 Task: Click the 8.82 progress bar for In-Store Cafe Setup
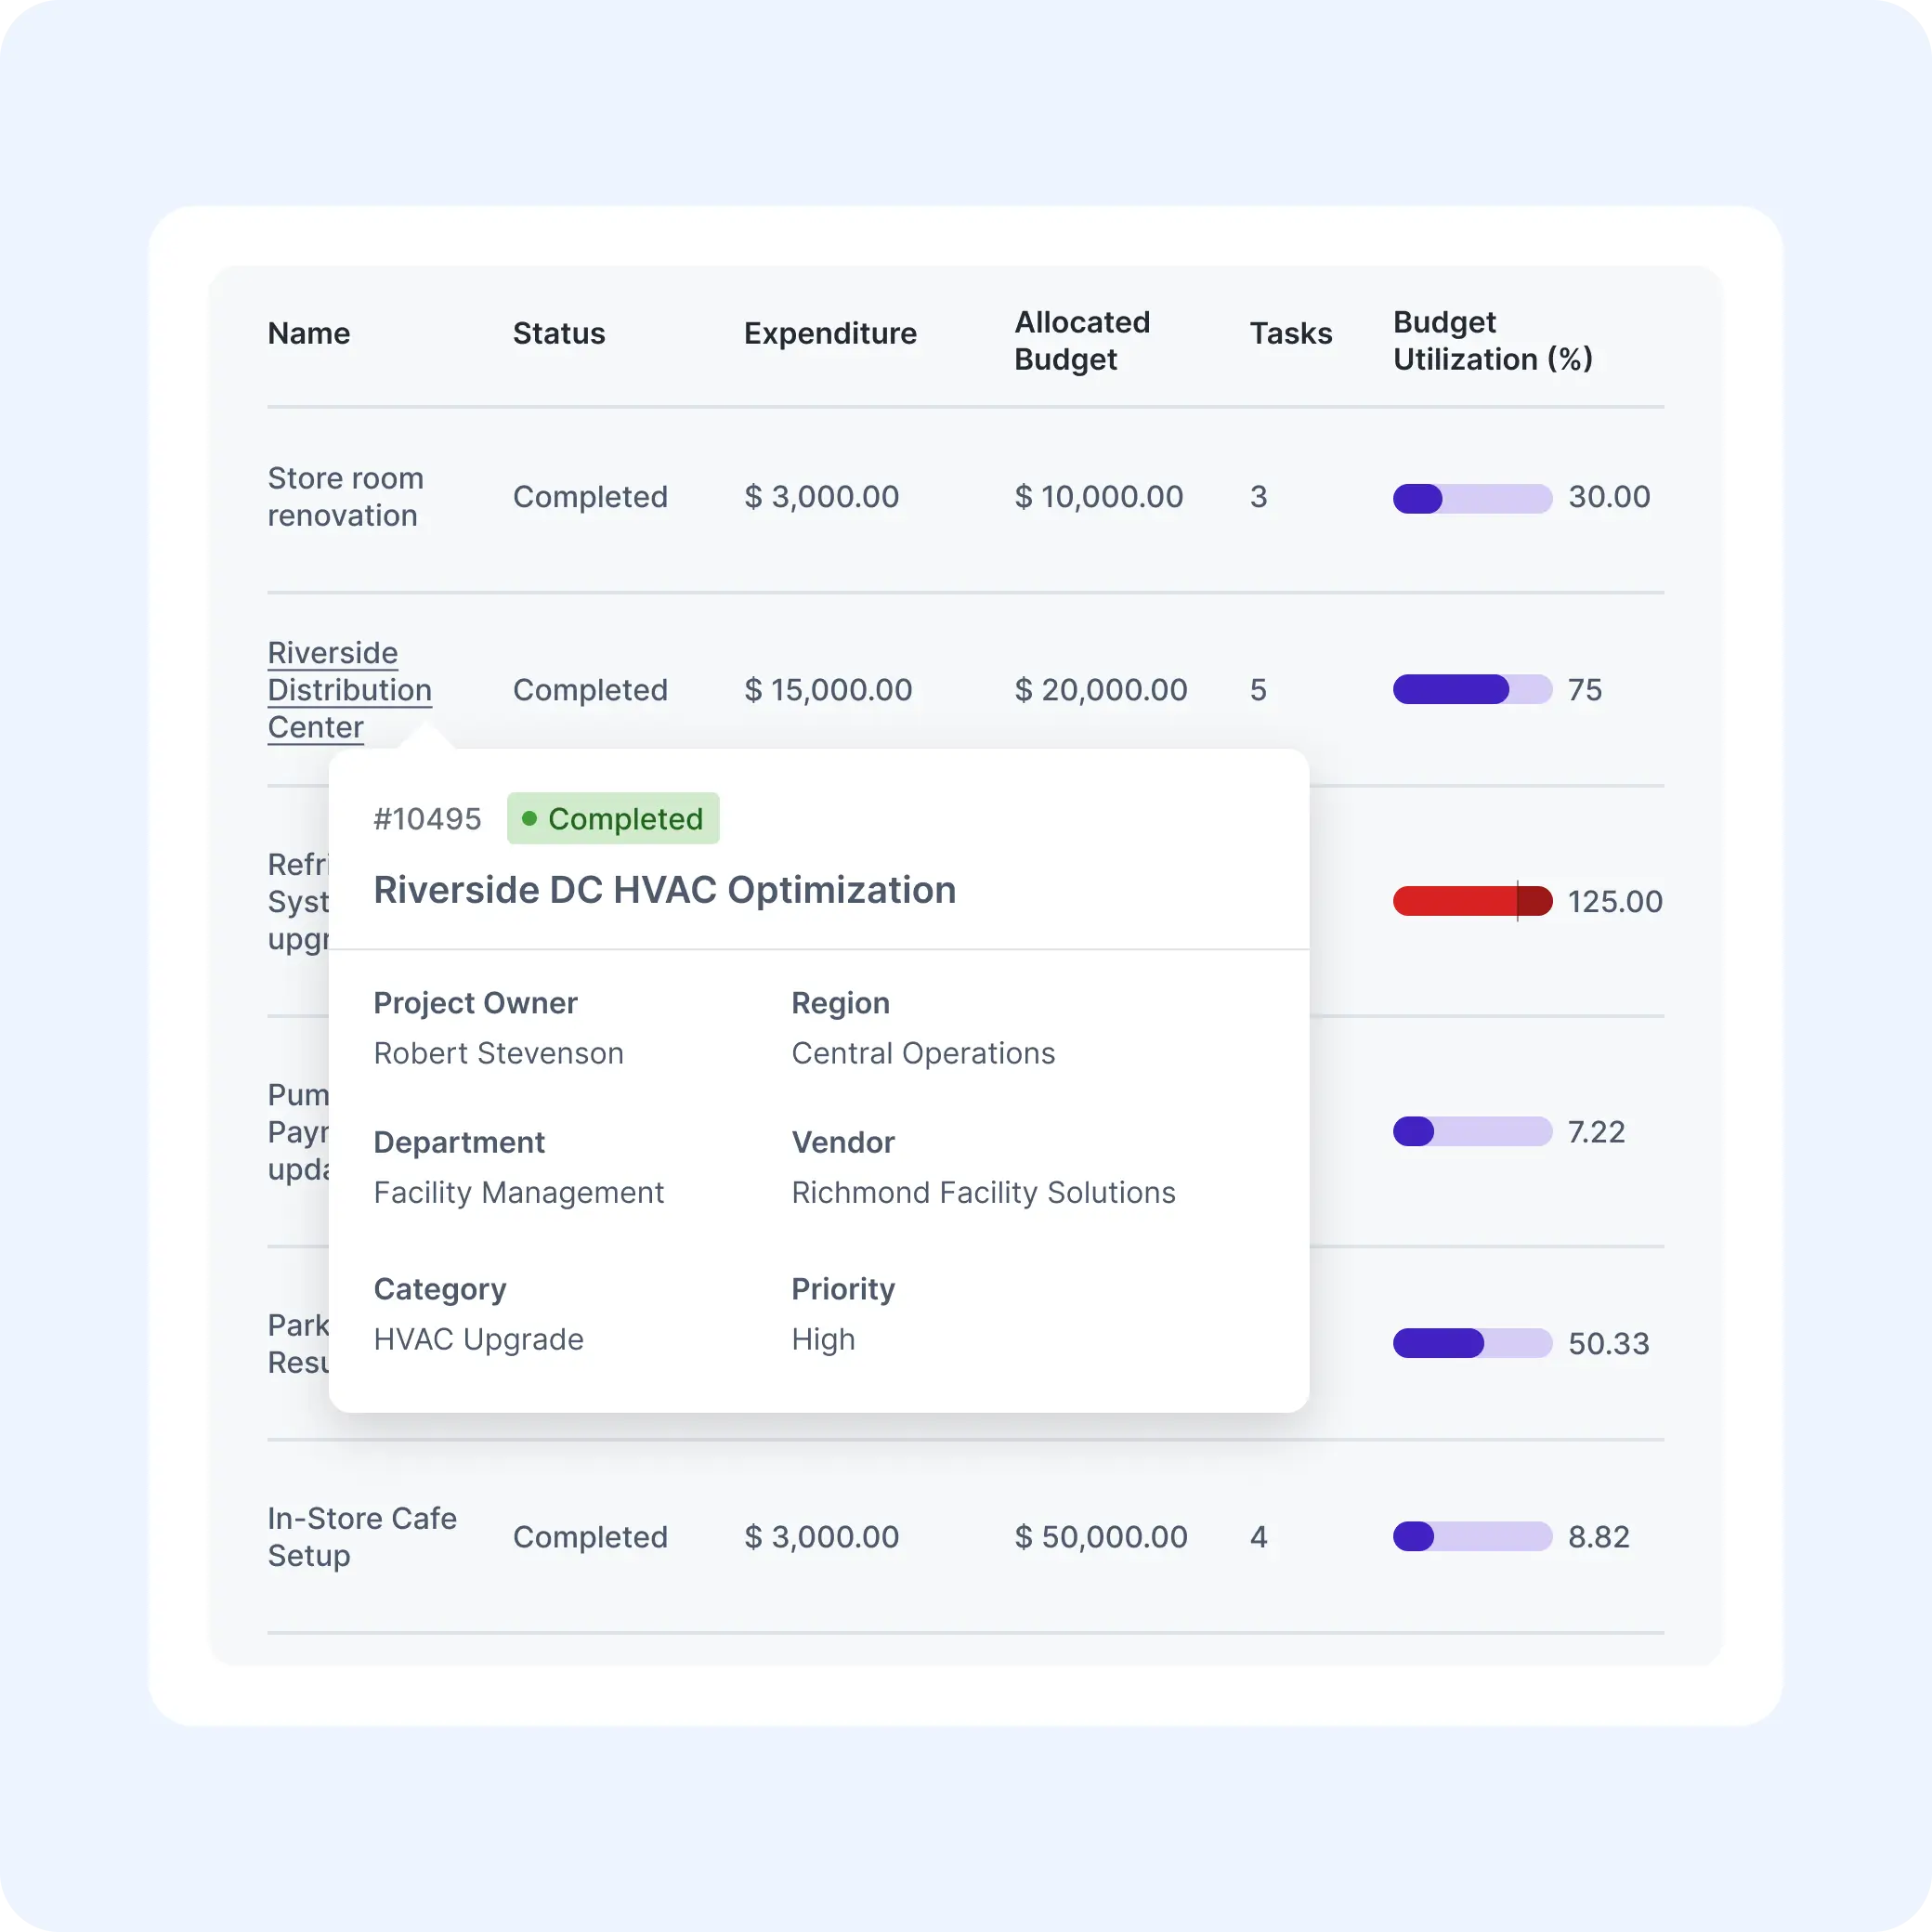pos(1472,1537)
